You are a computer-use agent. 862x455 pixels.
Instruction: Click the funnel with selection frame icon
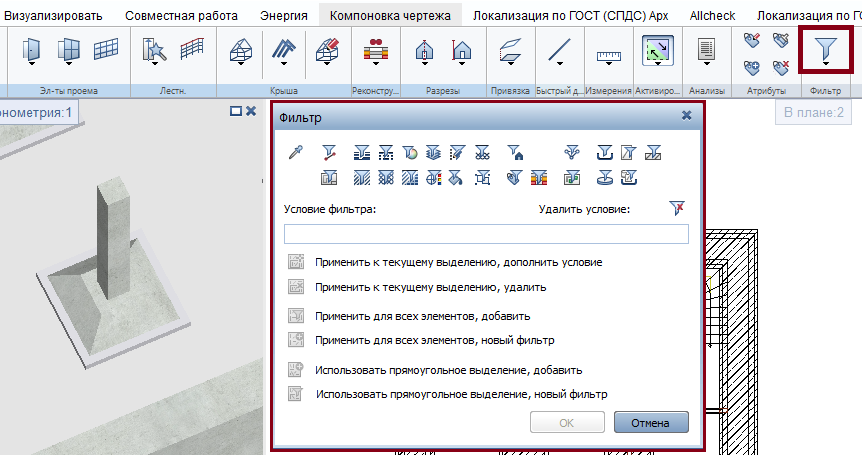pyautogui.click(x=482, y=177)
